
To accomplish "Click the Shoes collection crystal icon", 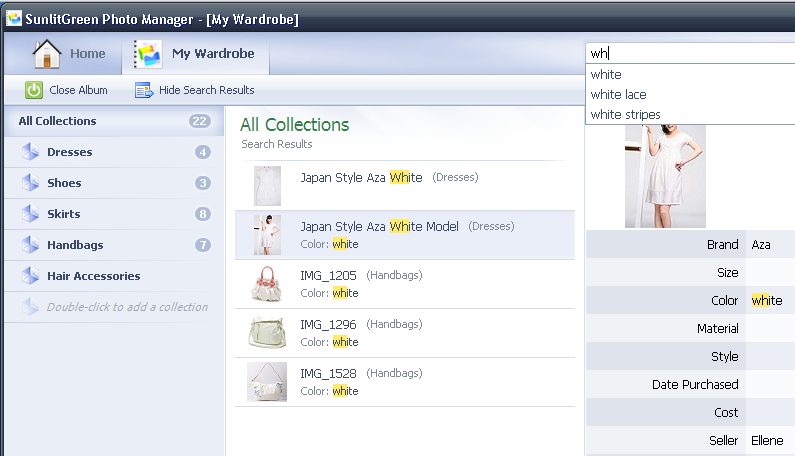I will pyautogui.click(x=30, y=183).
